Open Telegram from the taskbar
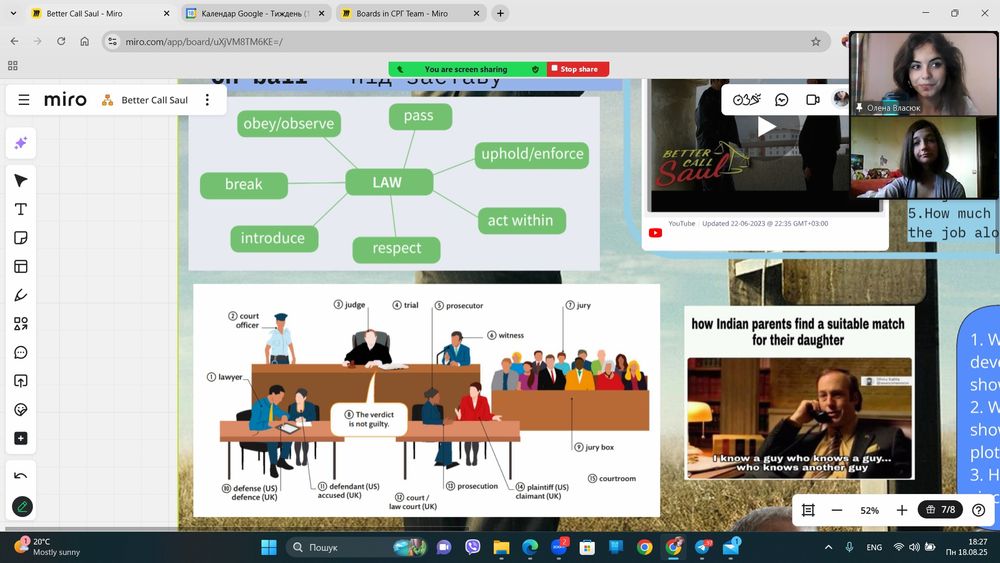This screenshot has height=563, width=1000. coord(703,547)
